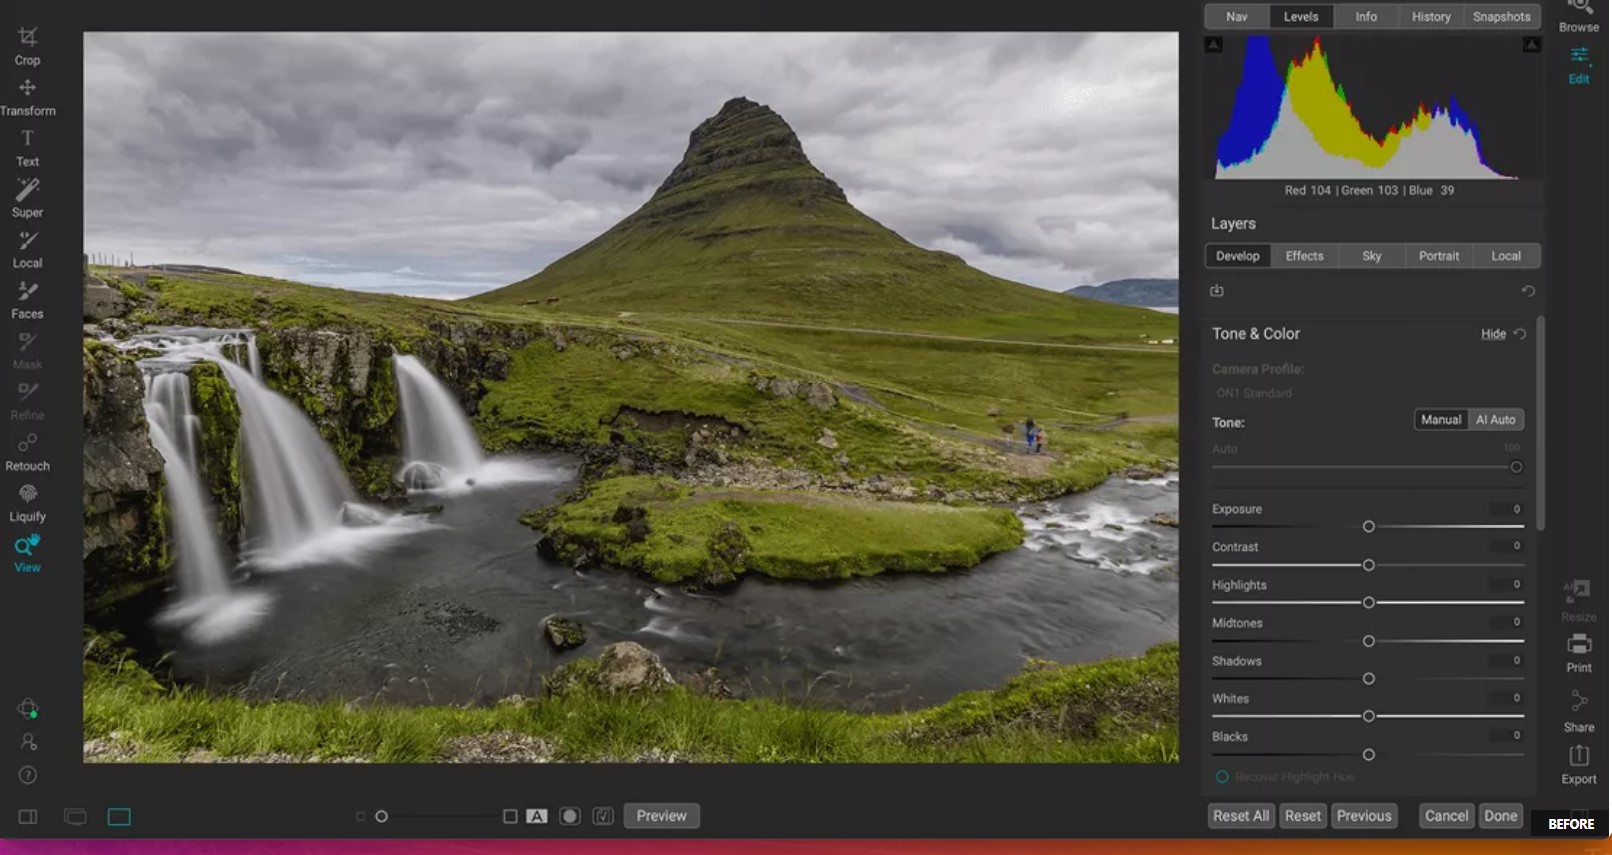This screenshot has height=855, width=1612.
Task: Toggle shadow clipping warning on histogram
Action: pos(1214,45)
